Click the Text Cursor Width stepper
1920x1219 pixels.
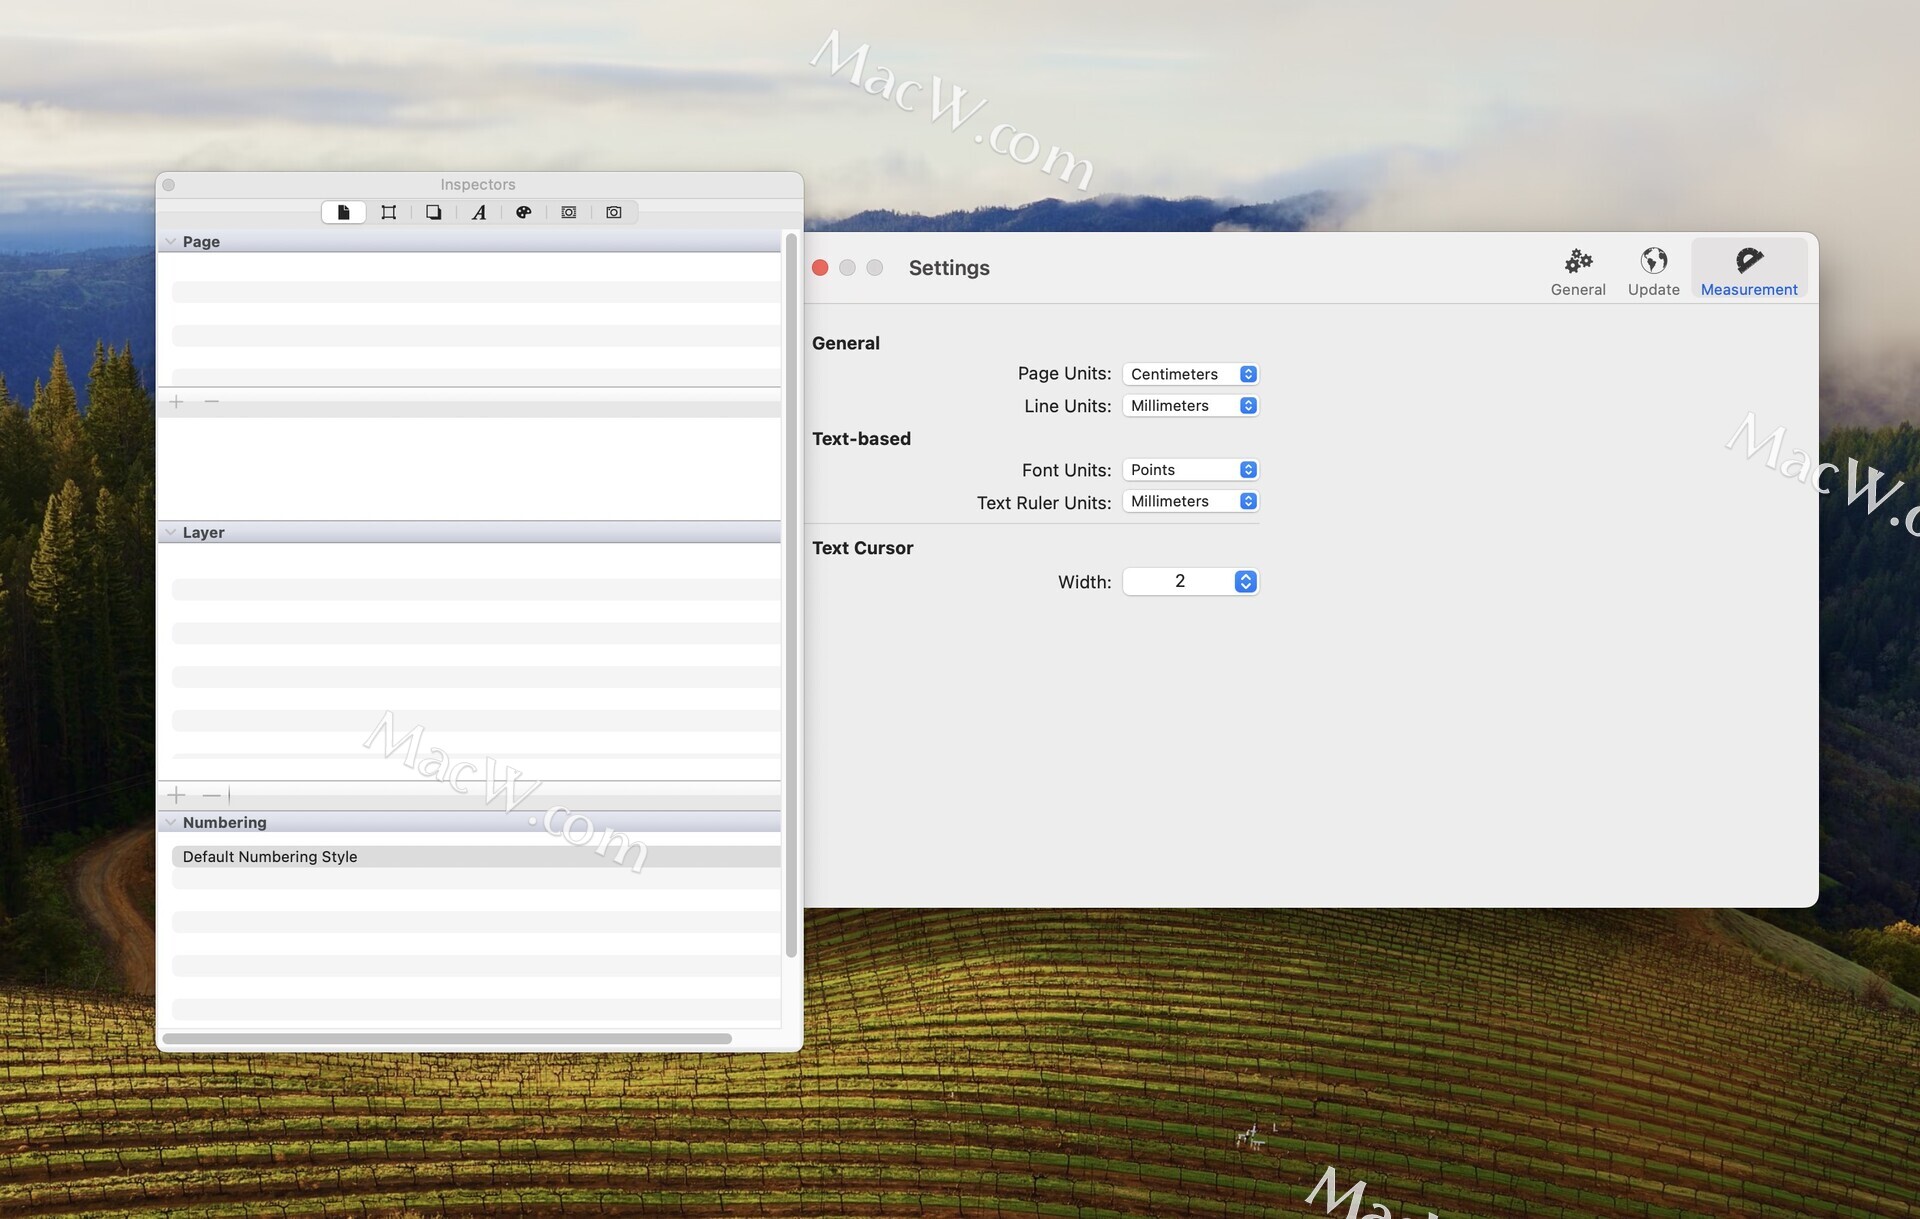[1245, 582]
